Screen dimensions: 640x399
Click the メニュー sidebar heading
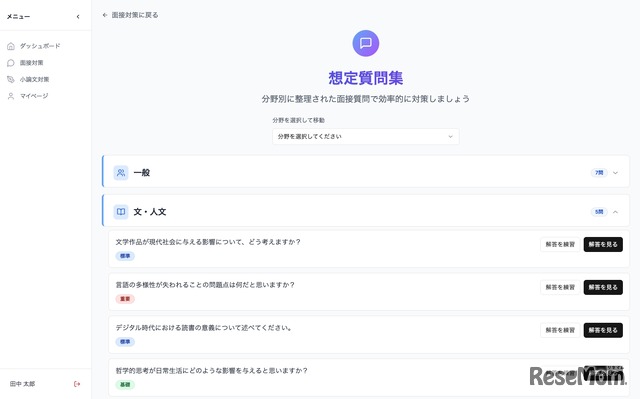(18, 17)
